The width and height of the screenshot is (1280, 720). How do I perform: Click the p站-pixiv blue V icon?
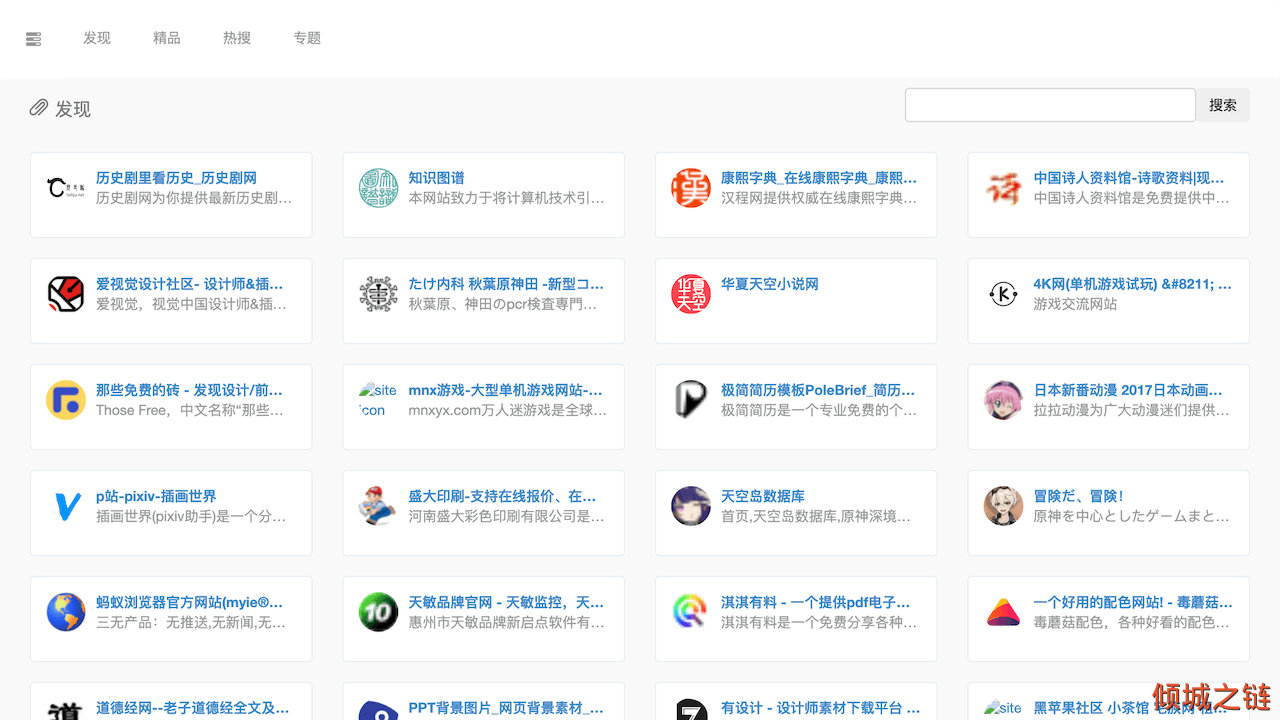(66, 506)
